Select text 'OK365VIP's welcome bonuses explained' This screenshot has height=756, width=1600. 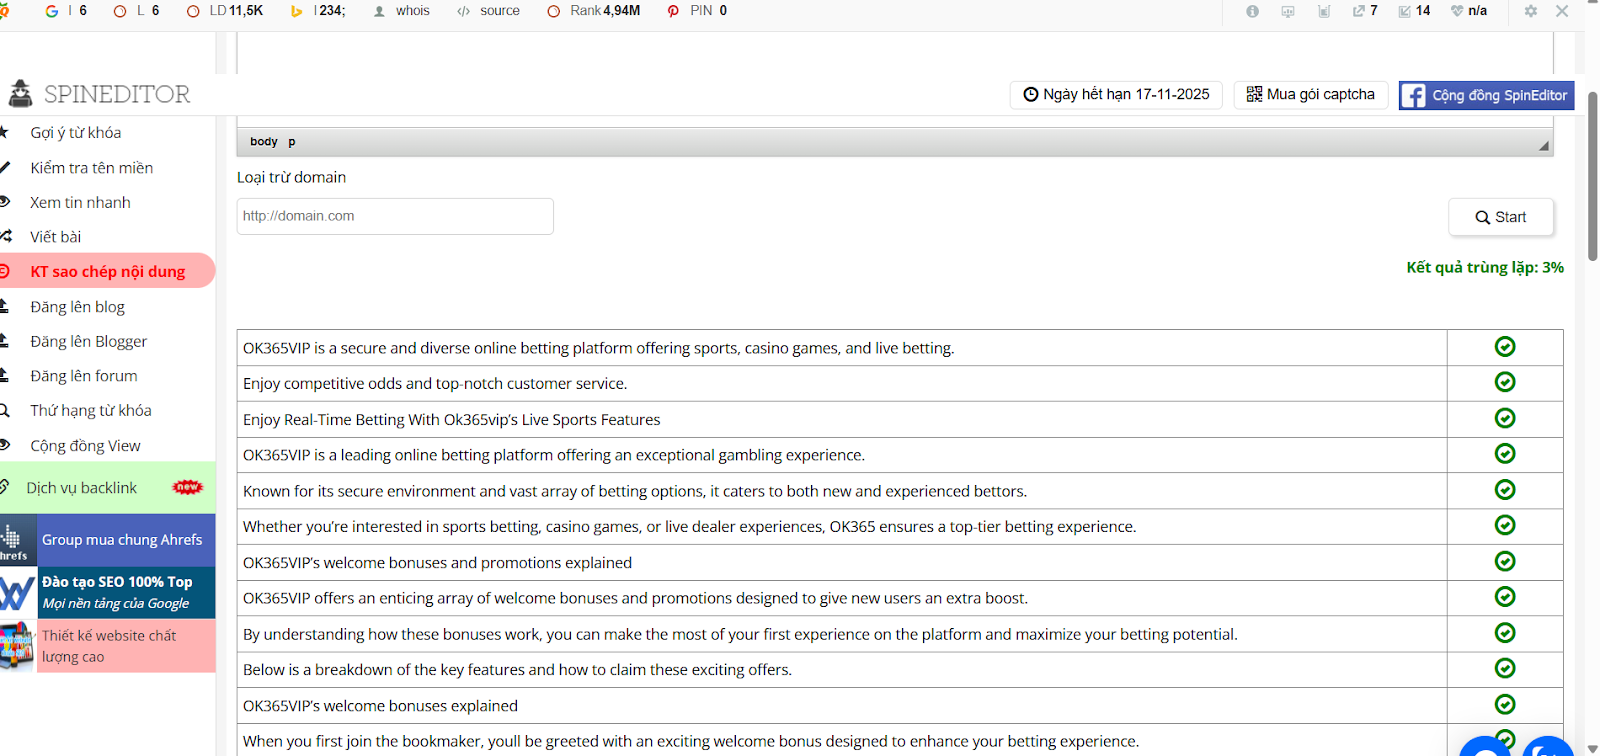pos(380,706)
